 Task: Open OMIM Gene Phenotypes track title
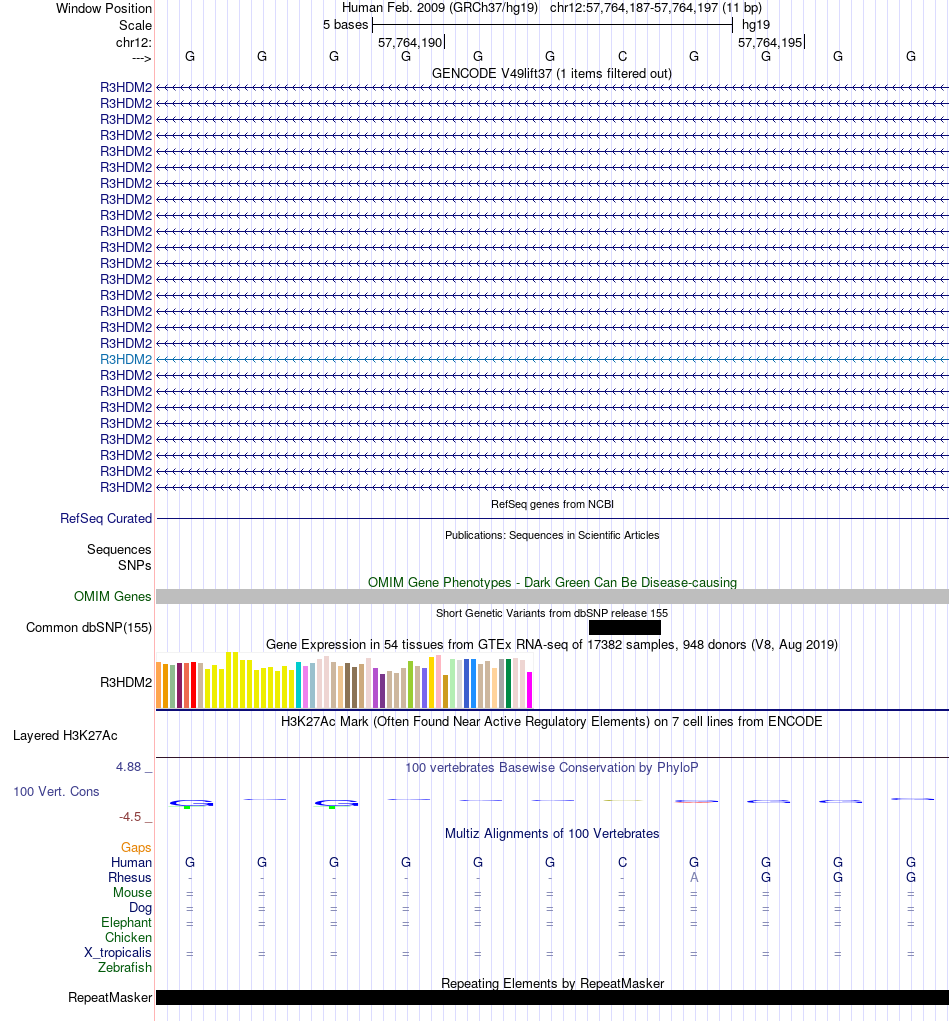552,582
